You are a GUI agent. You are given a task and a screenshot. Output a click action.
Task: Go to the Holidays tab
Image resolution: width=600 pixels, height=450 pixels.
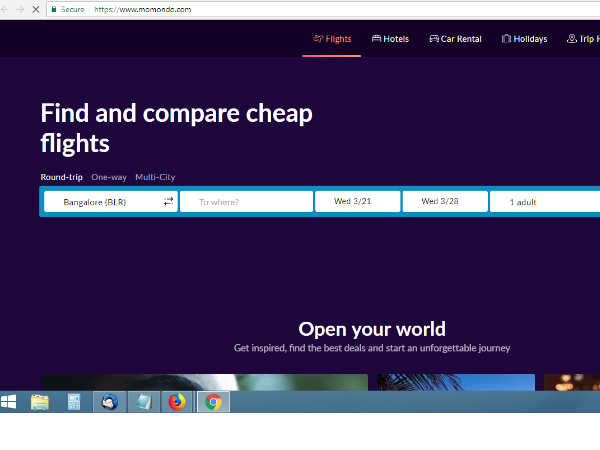click(524, 39)
